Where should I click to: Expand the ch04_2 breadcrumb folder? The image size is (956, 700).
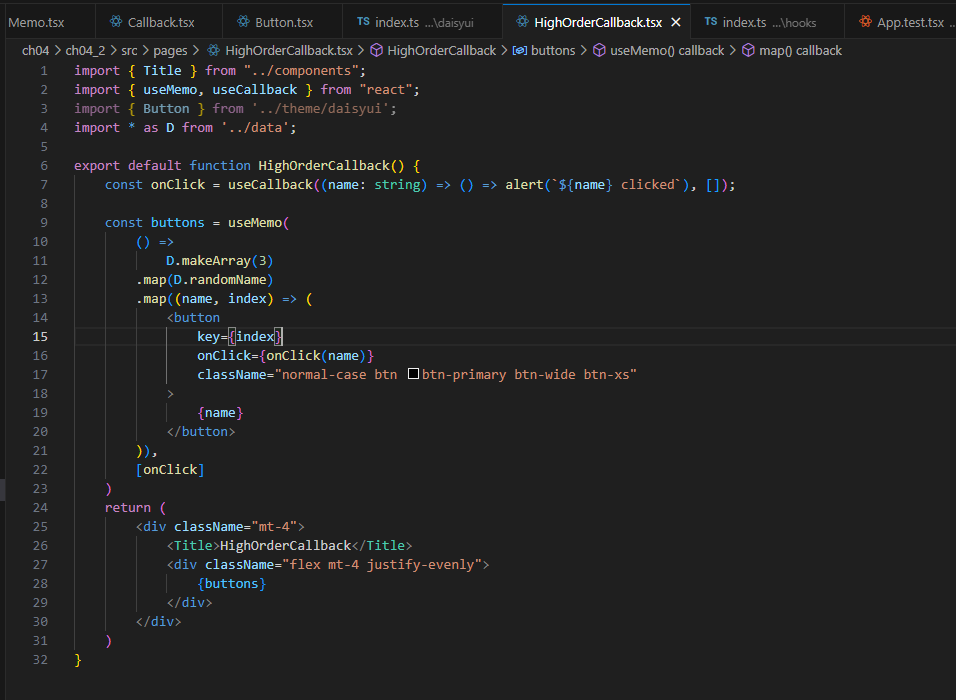[x=85, y=51]
